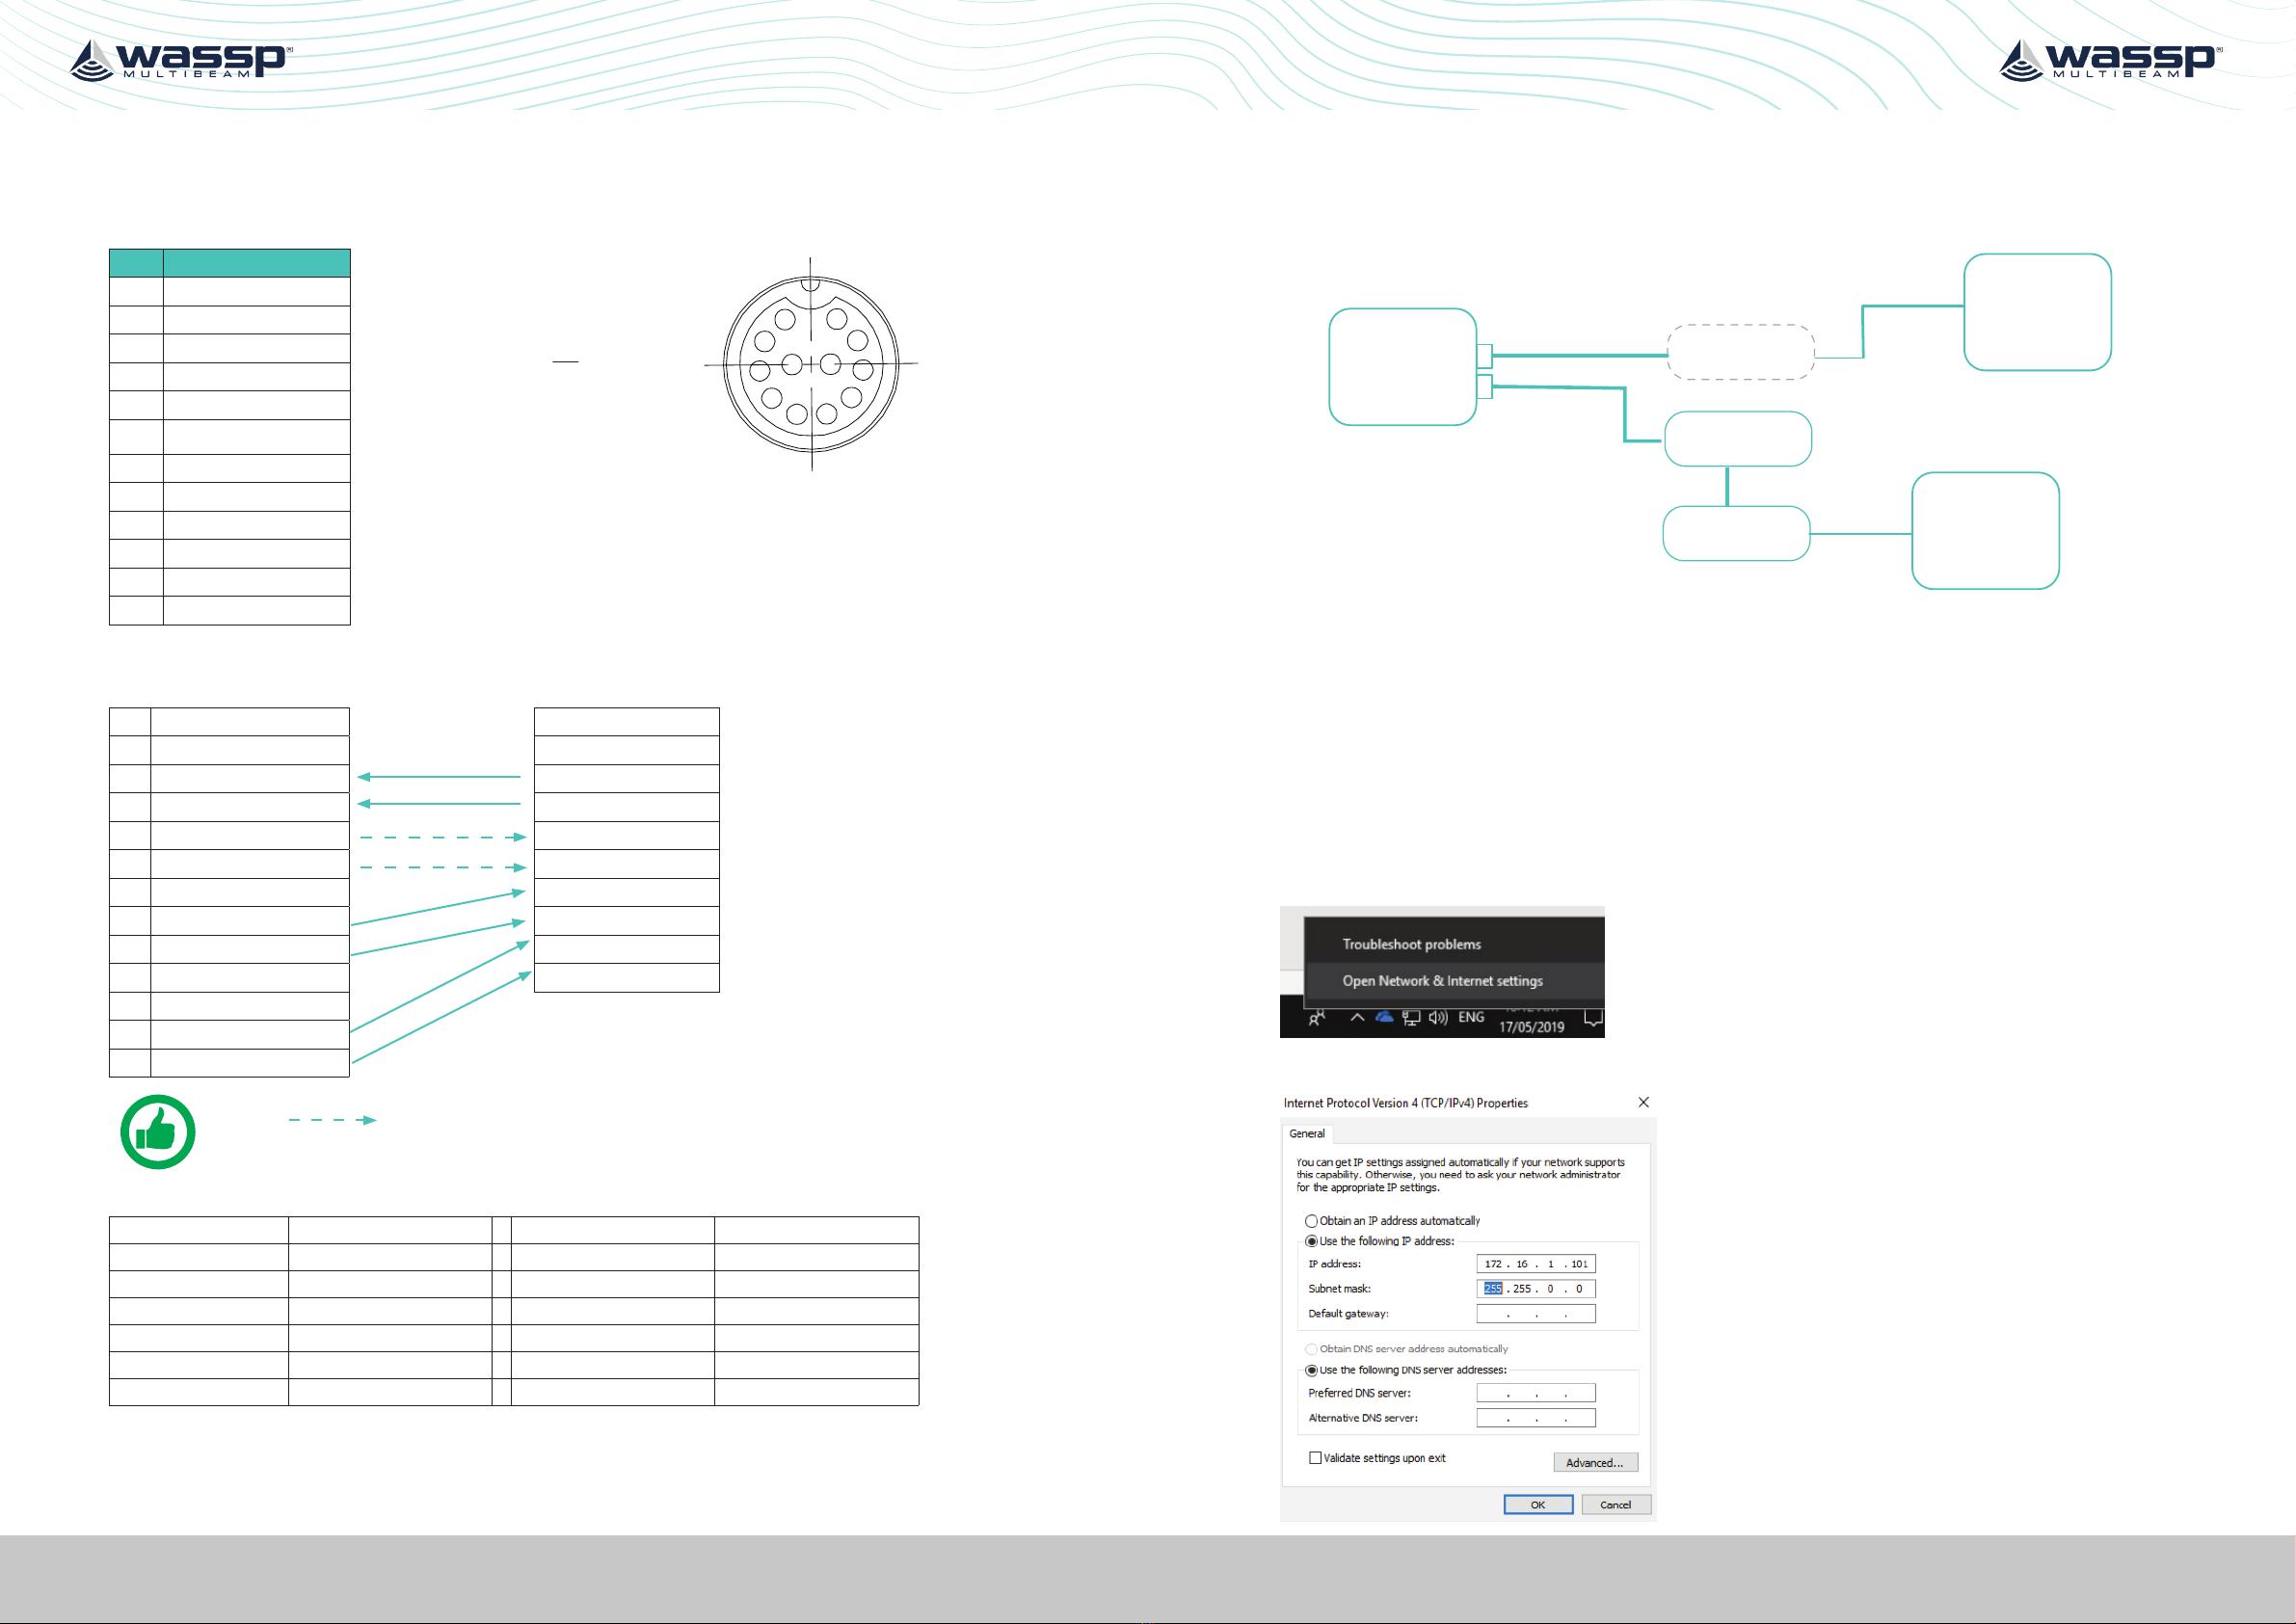The image size is (2296, 1624).
Task: Click the Default gateway field
Action: 1536,1314
